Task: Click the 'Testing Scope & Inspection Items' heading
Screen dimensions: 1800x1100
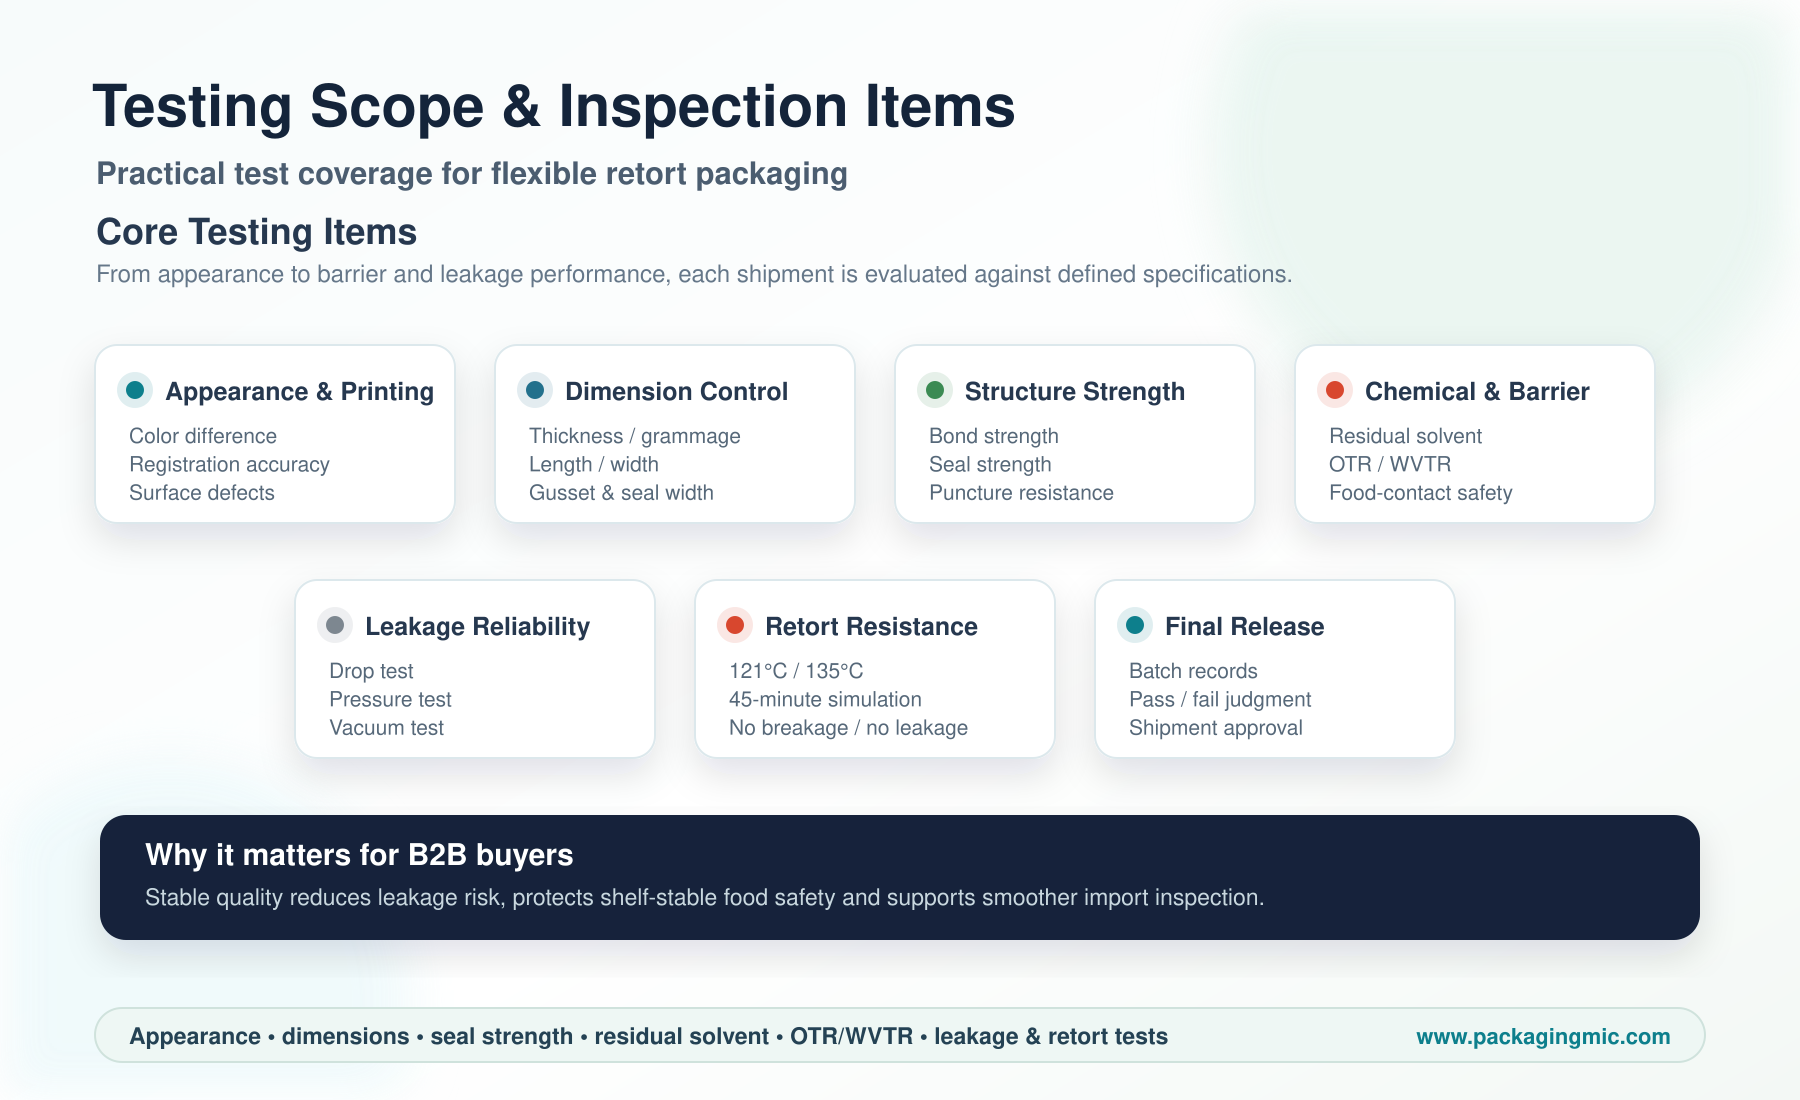Action: (554, 106)
